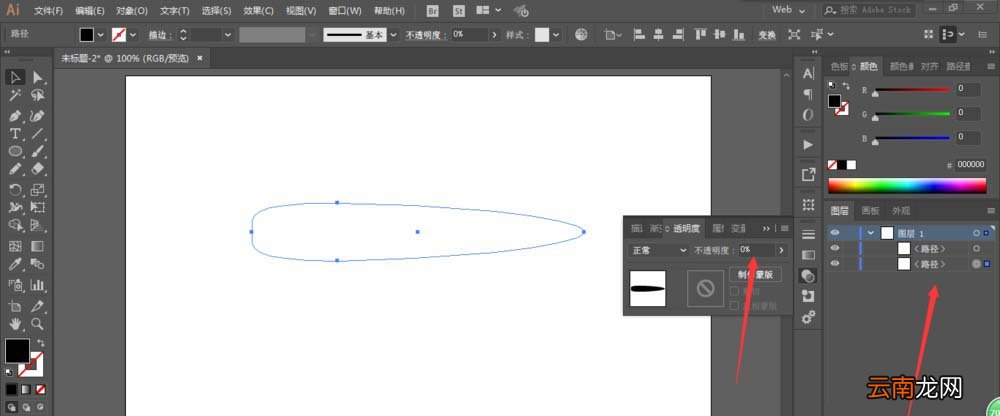
Task: Open the 正常 blend mode dropdown
Action: [658, 250]
